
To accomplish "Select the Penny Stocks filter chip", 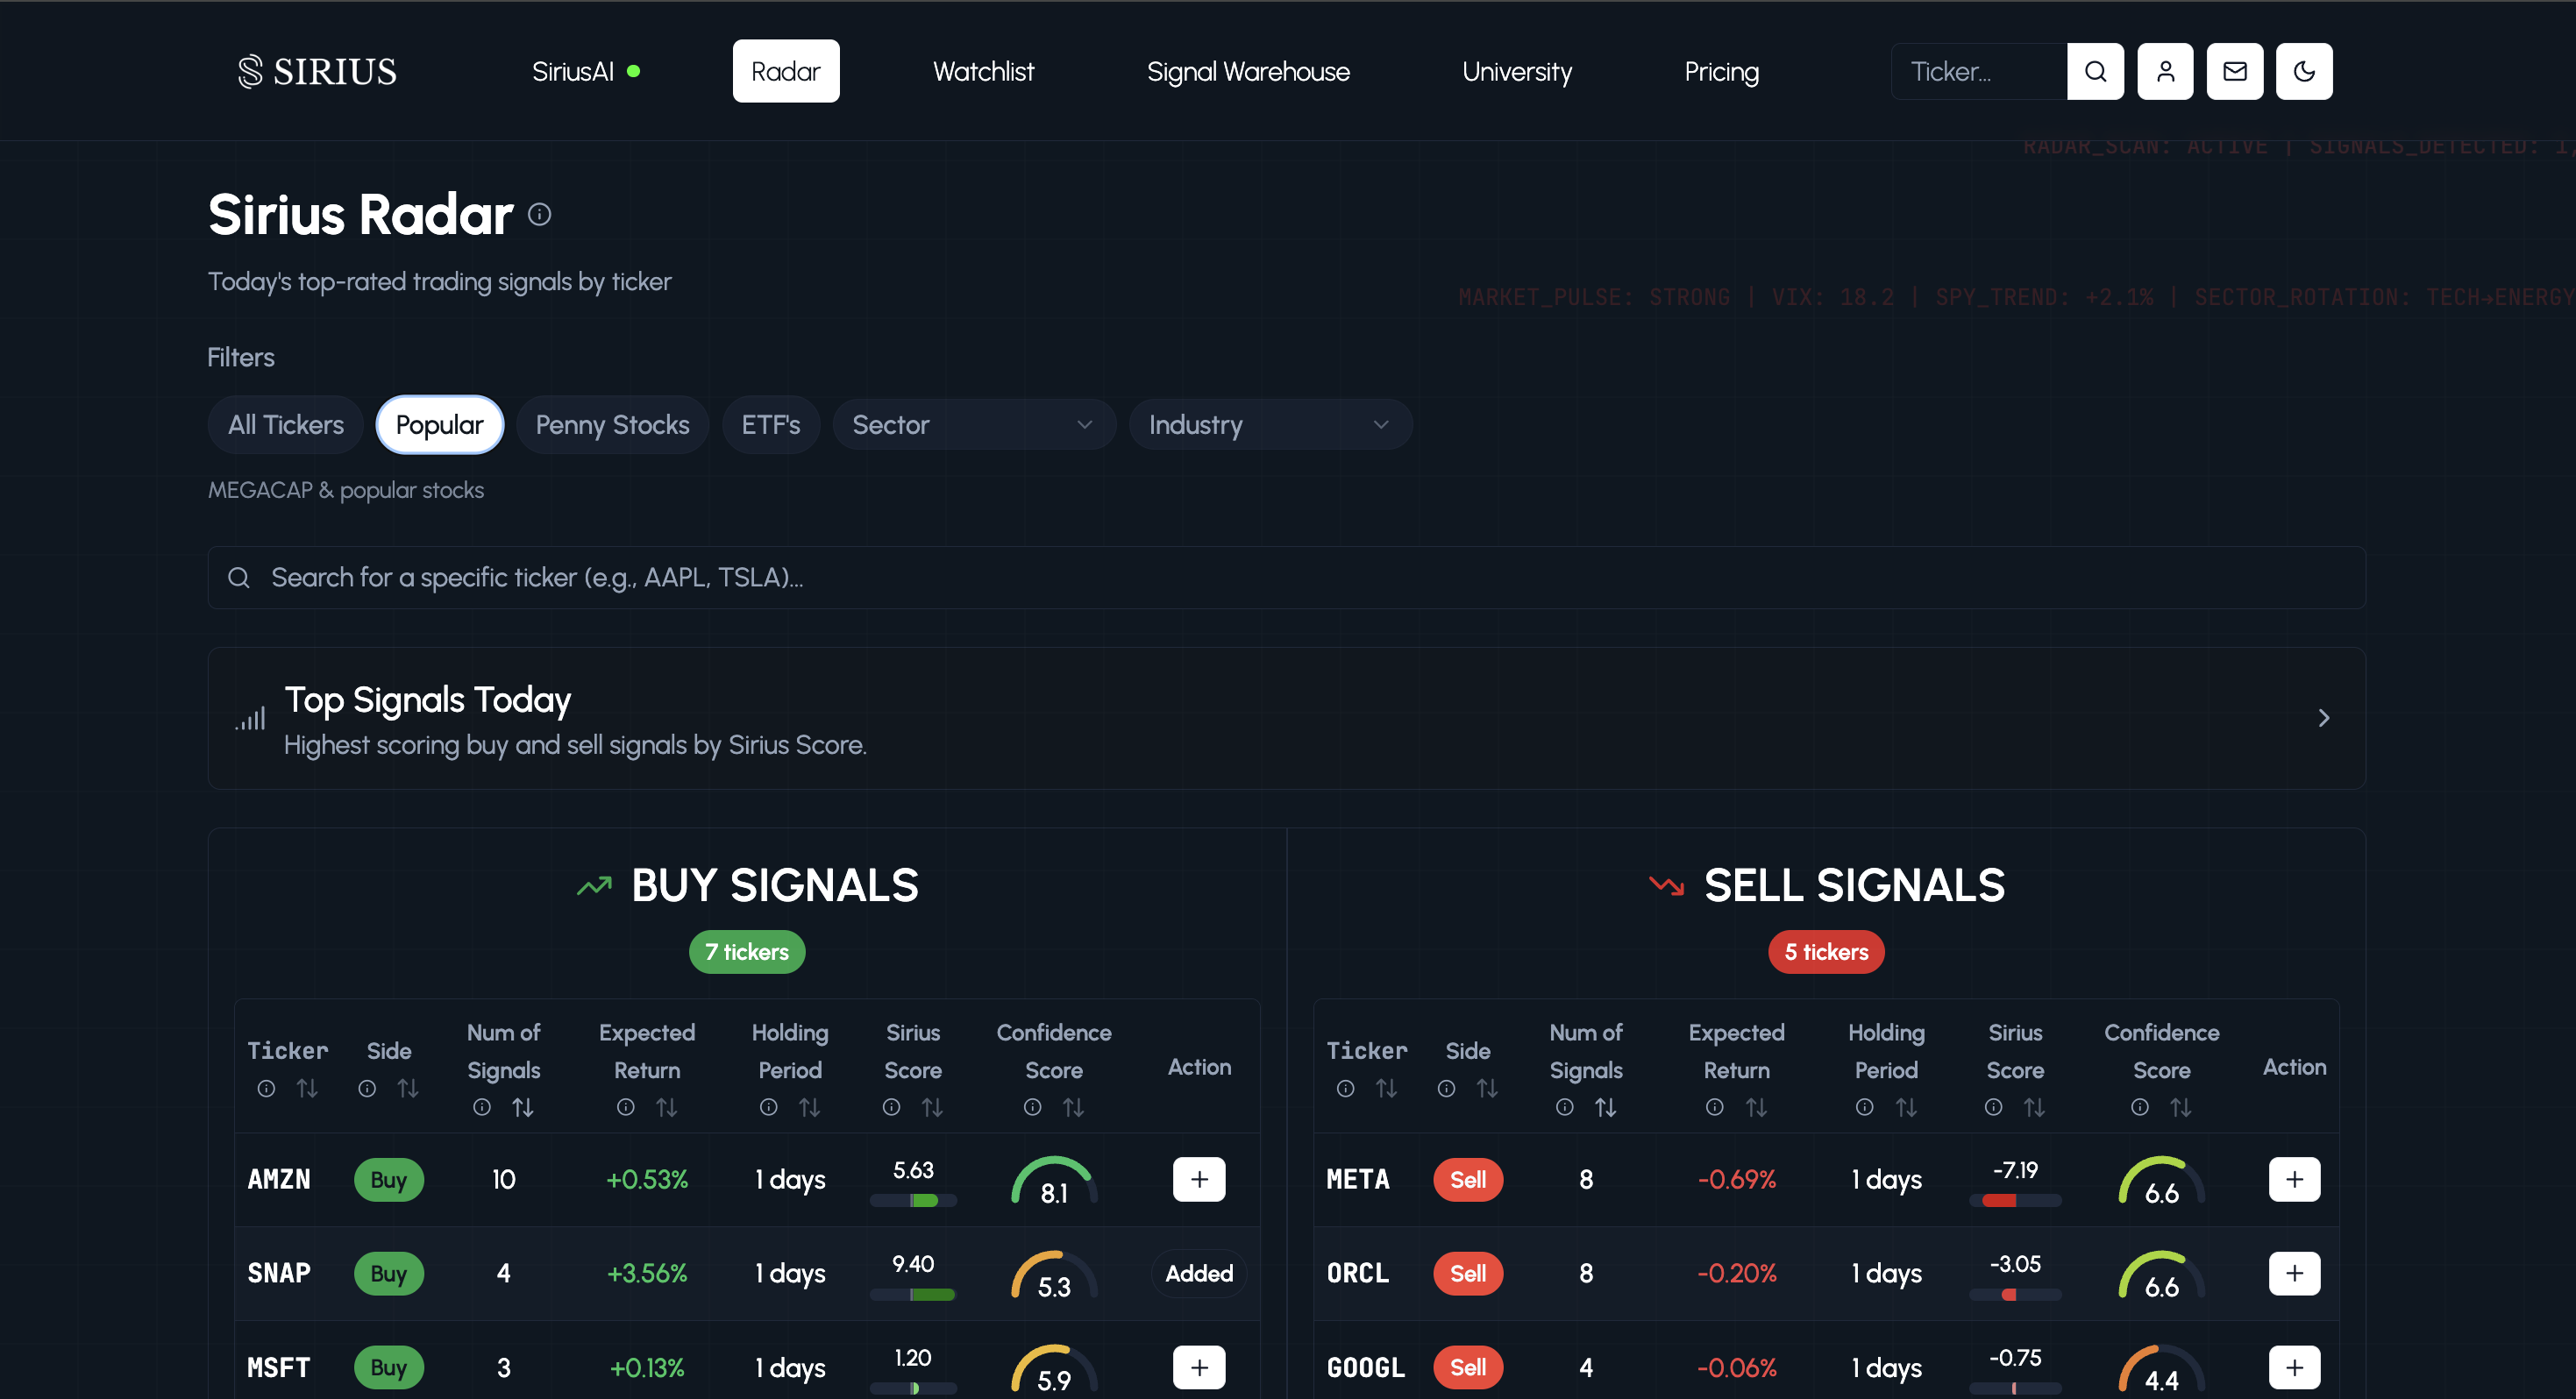I will click(612, 425).
